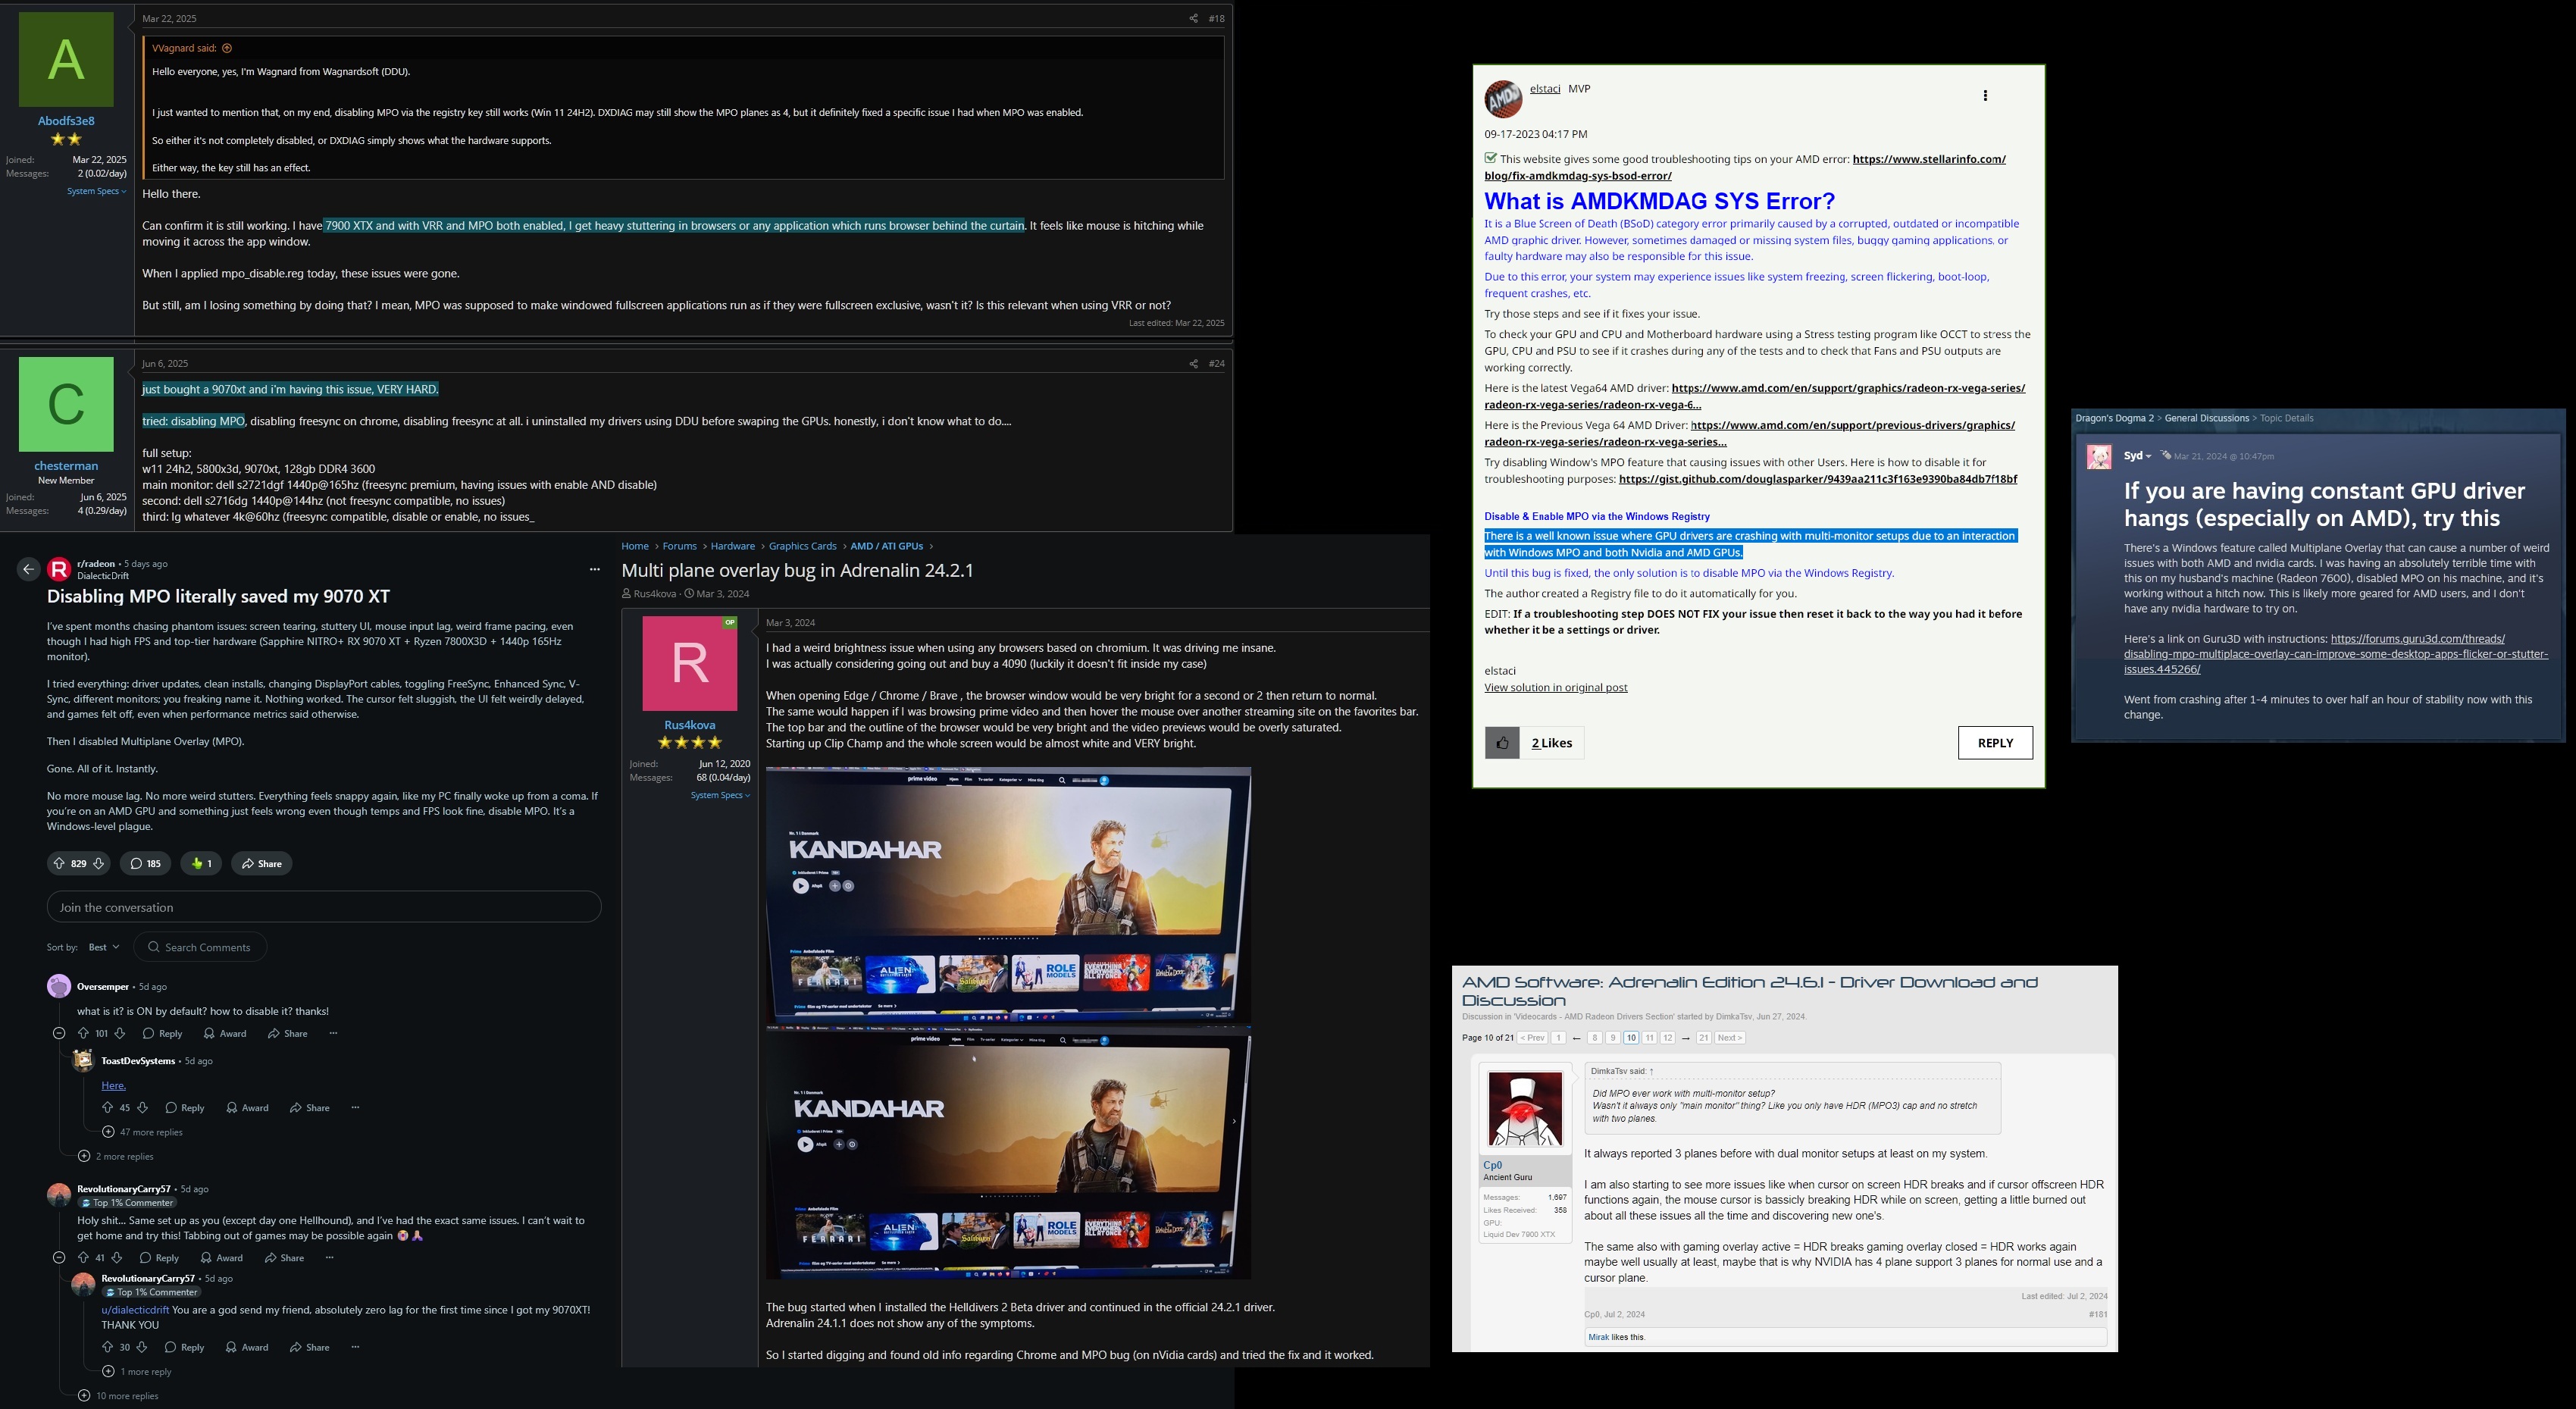The height and width of the screenshot is (1409, 2576).
Task: Collapse Oversemper's comment thread
Action: coord(59,1033)
